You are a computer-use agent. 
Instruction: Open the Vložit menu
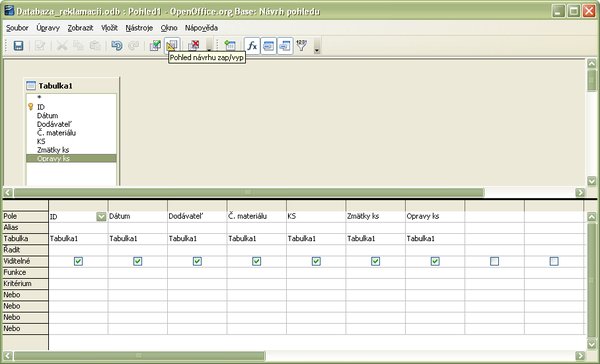coord(109,28)
